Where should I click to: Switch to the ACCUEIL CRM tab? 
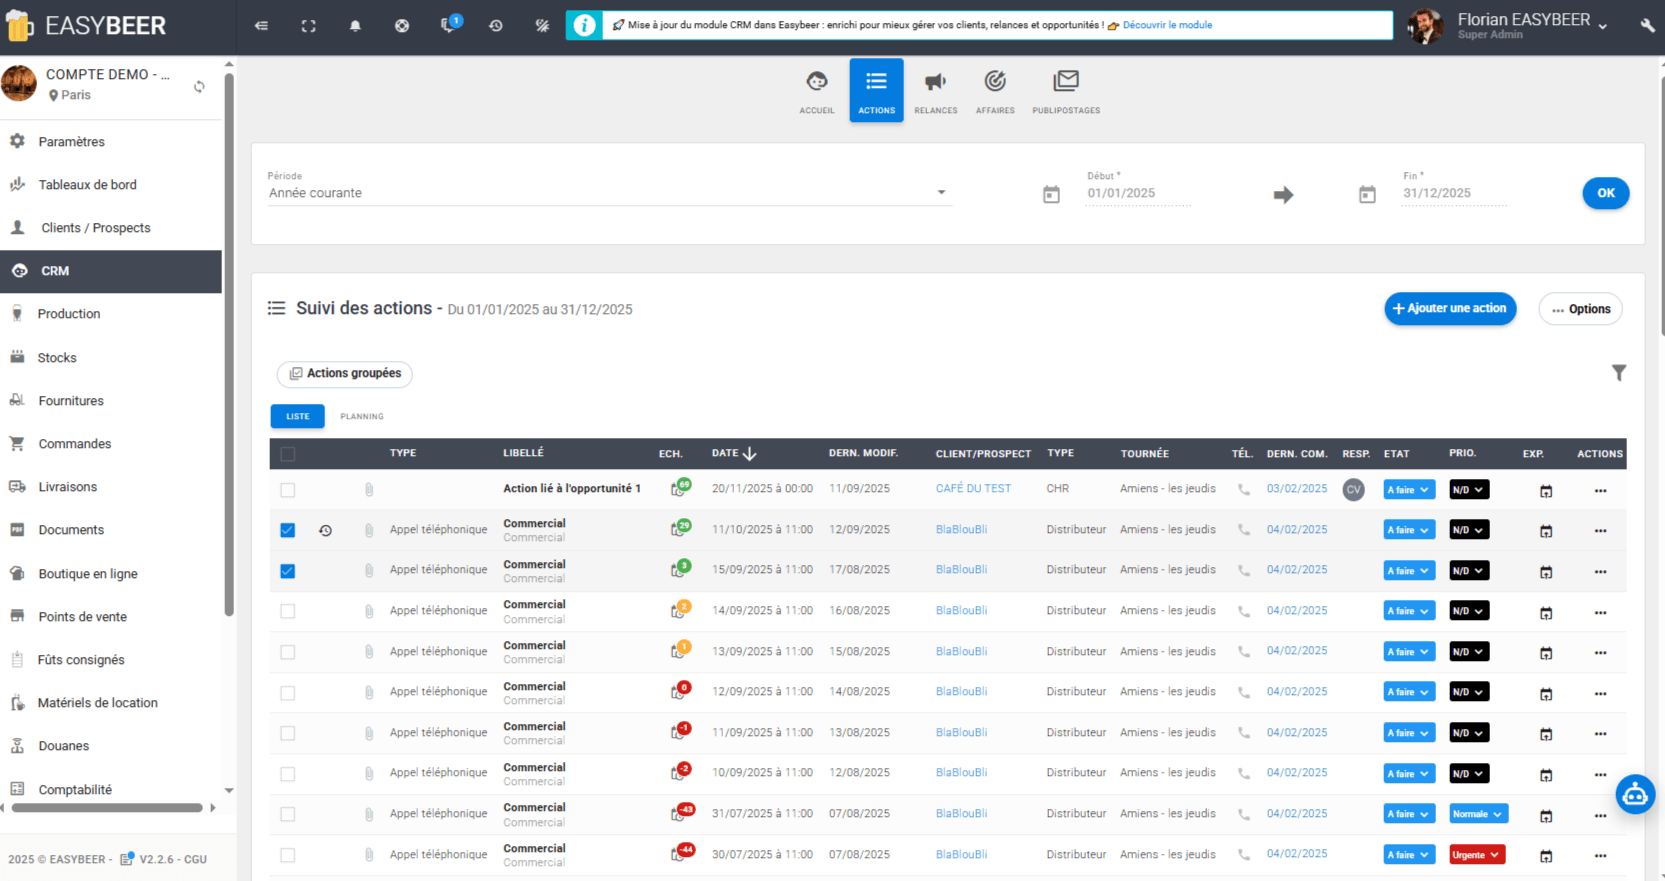click(x=817, y=91)
